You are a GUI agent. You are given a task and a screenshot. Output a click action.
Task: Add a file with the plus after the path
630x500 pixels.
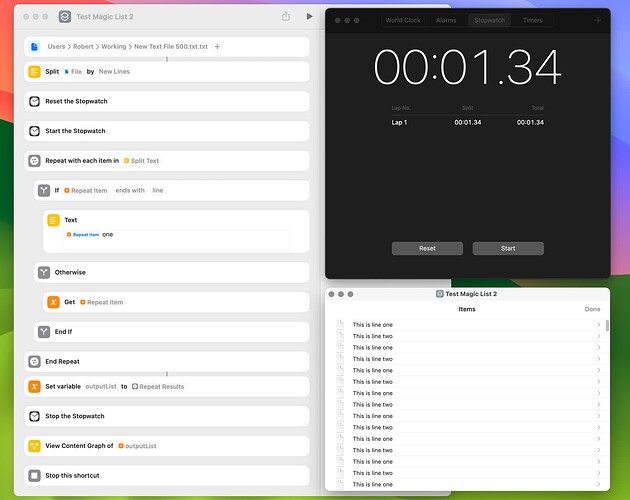click(217, 47)
